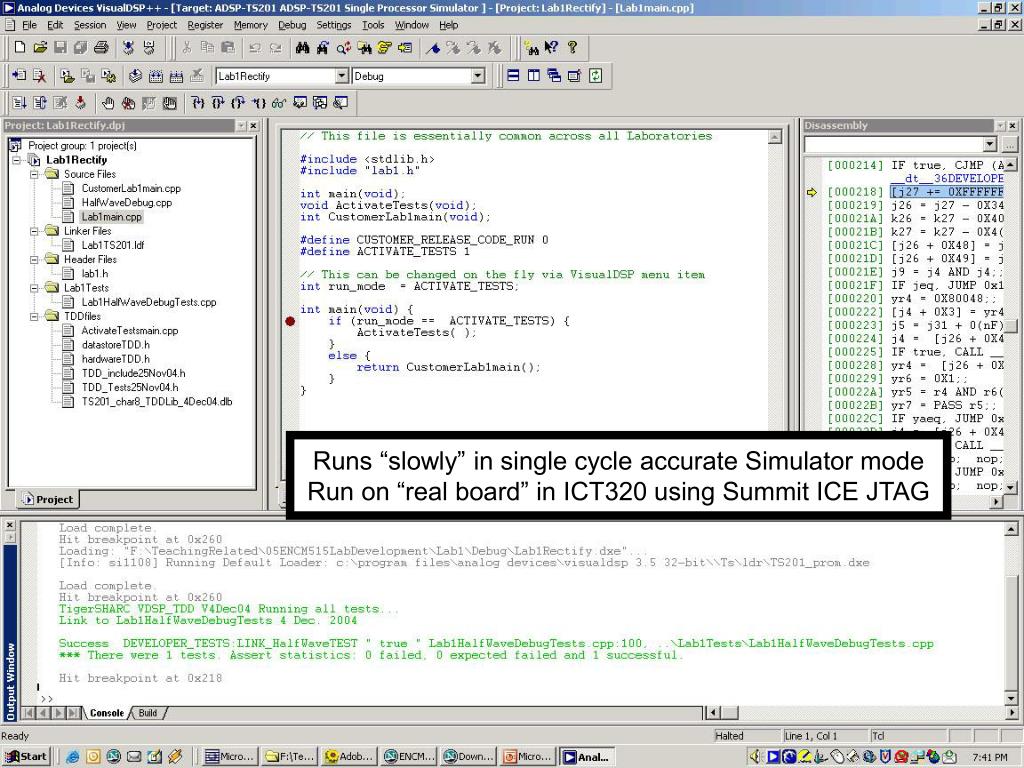Click the Project tab below file tree

point(47,500)
